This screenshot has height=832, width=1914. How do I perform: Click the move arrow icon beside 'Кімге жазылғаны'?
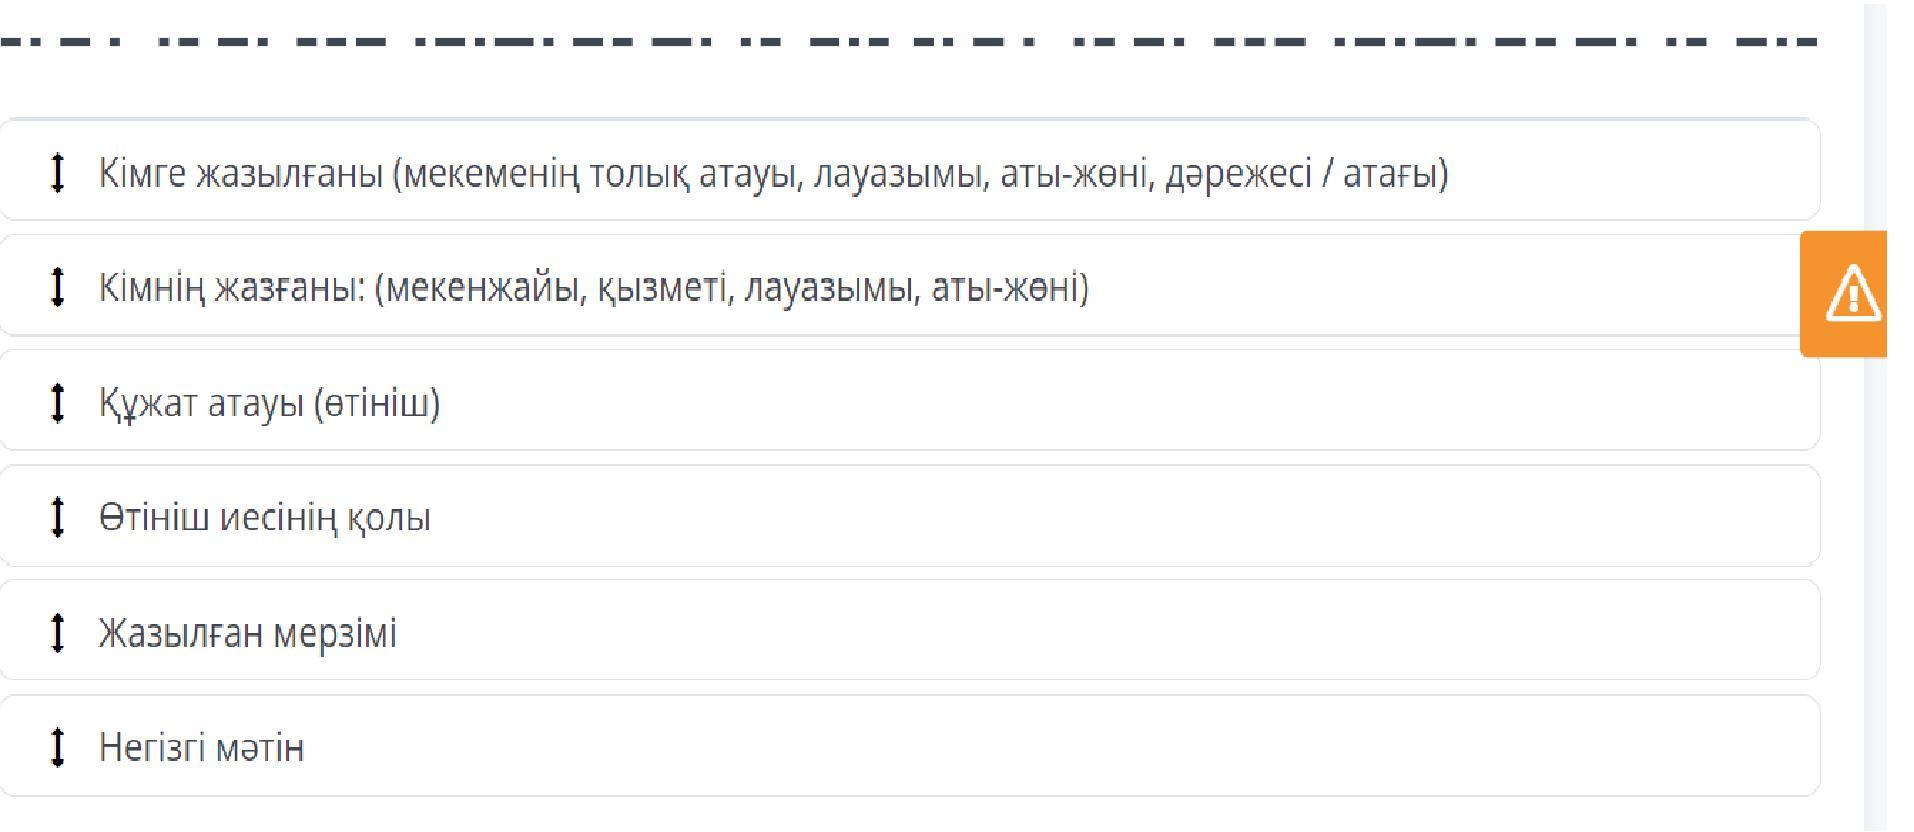pyautogui.click(x=57, y=173)
